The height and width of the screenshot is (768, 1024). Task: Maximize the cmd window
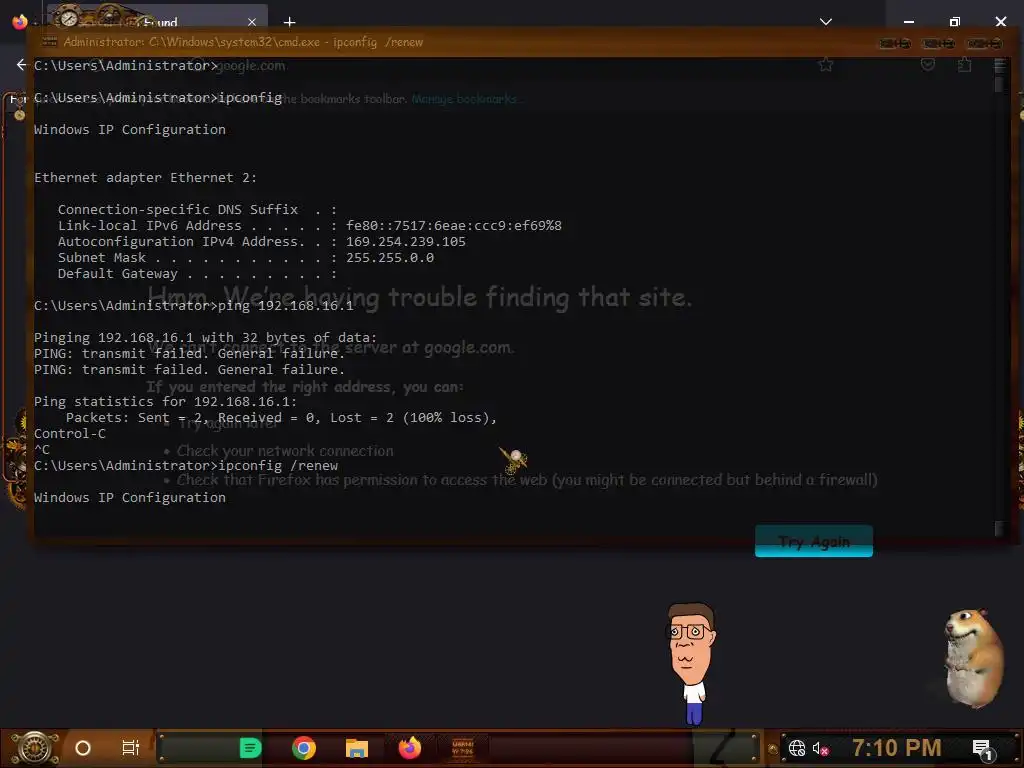[x=938, y=43]
